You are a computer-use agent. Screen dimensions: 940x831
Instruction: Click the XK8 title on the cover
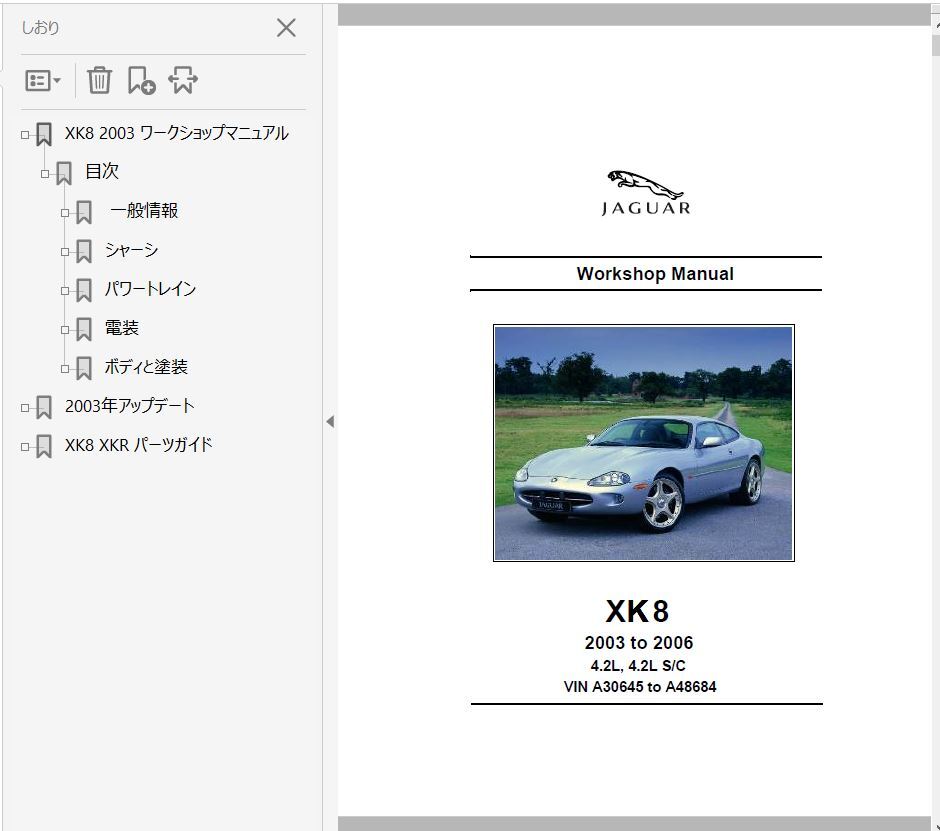click(637, 612)
